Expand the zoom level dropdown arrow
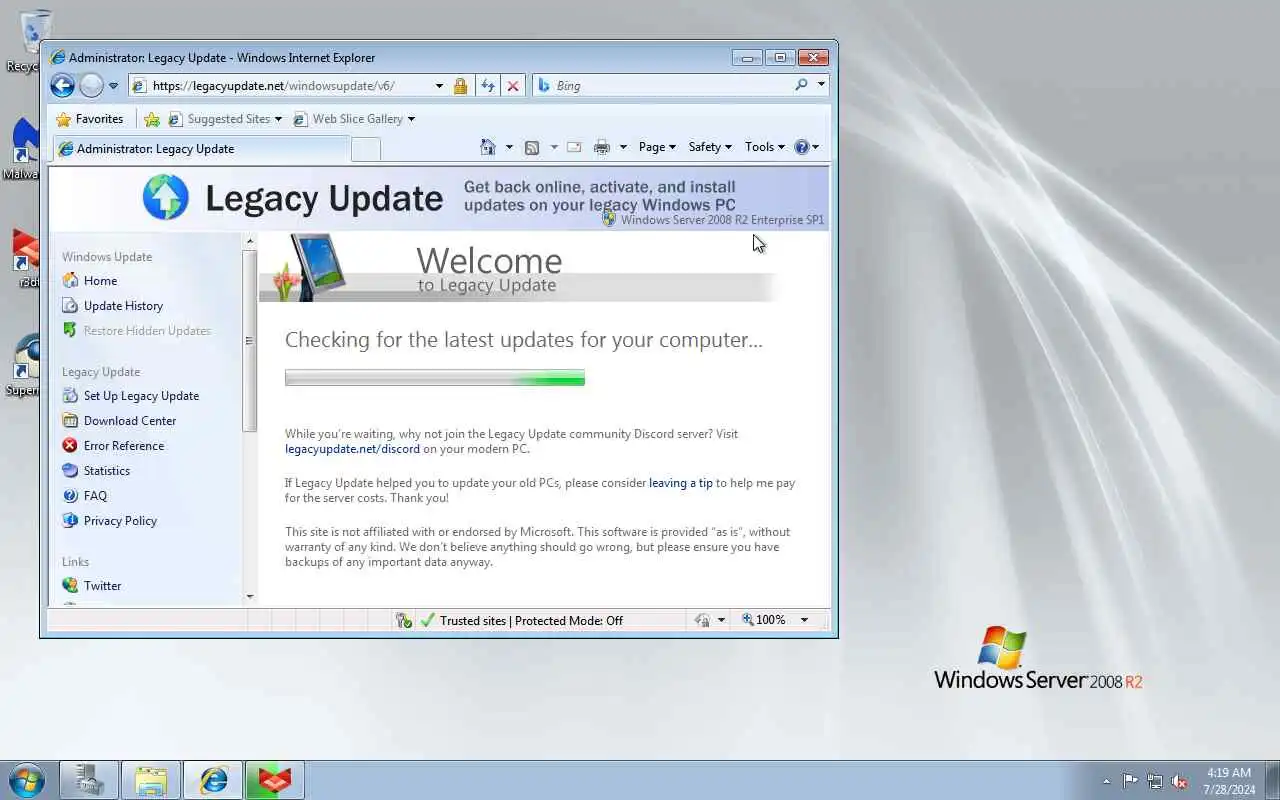Image resolution: width=1280 pixels, height=800 pixels. tap(804, 620)
